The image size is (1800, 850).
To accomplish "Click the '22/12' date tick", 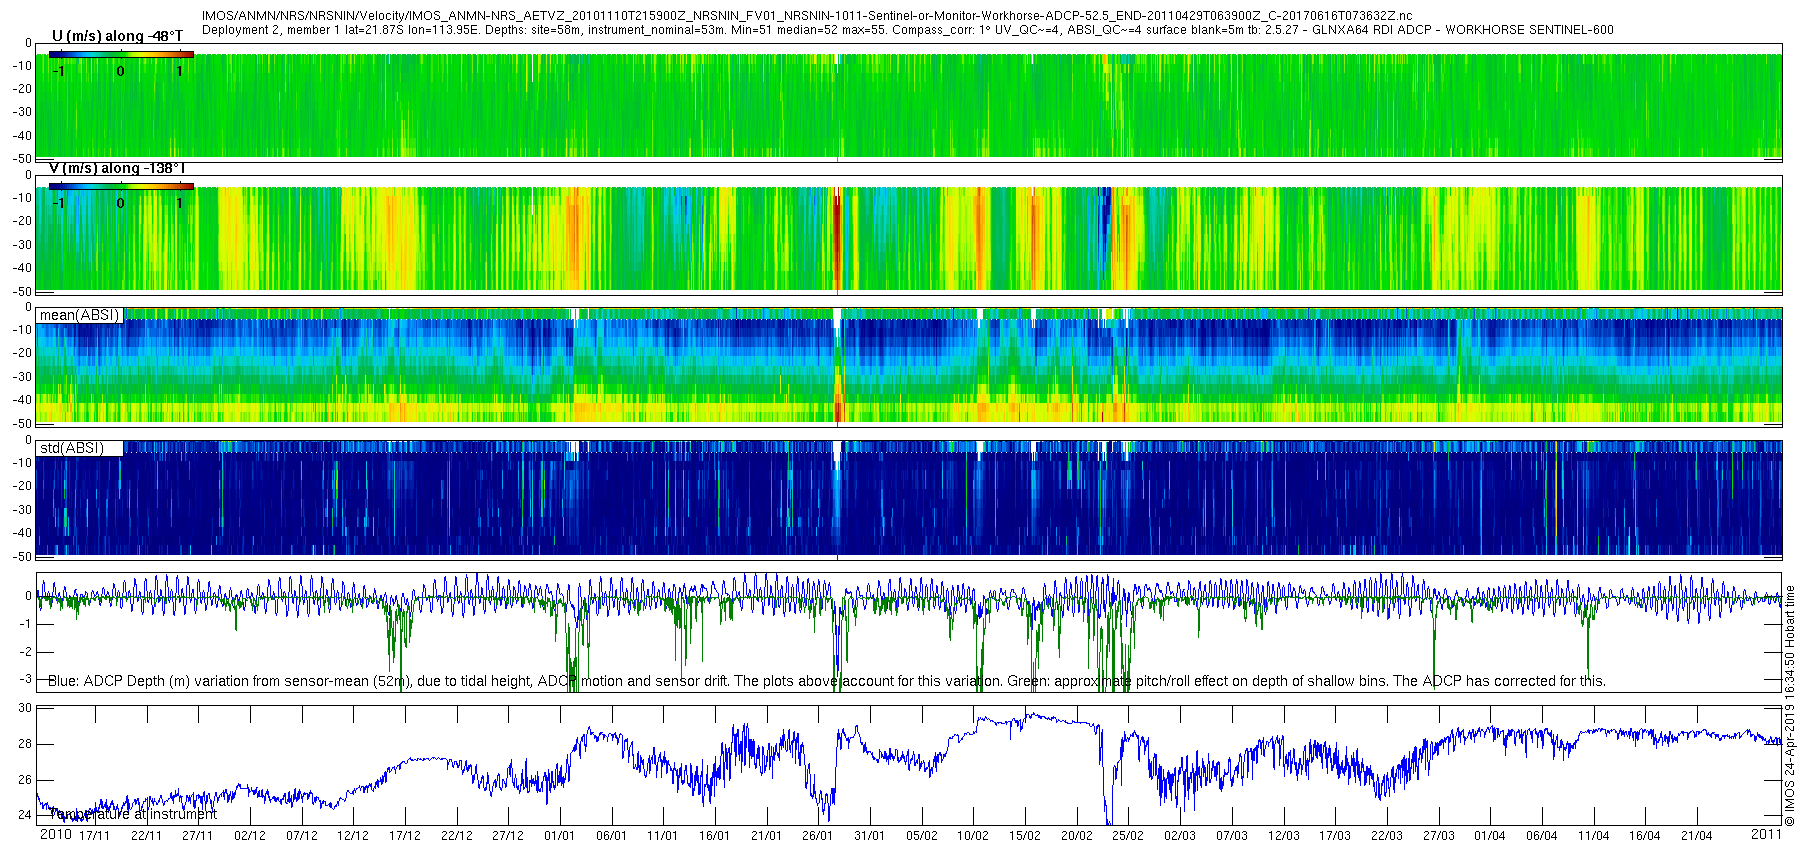I will tap(457, 836).
